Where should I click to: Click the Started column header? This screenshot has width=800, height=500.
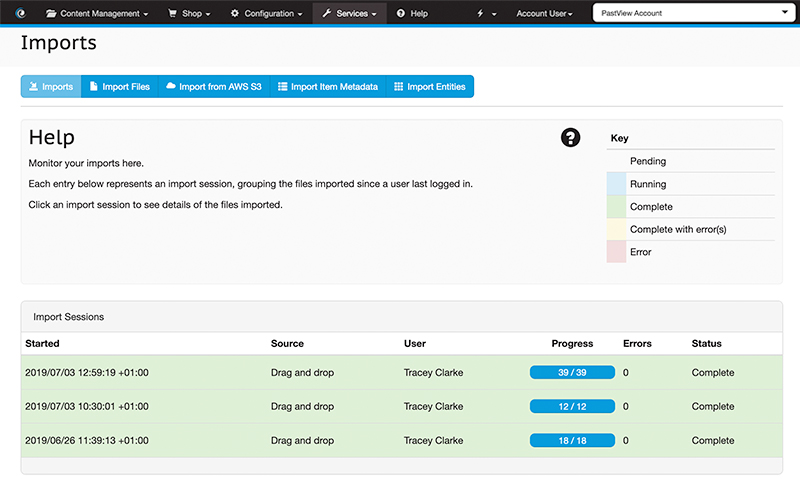[x=42, y=343]
